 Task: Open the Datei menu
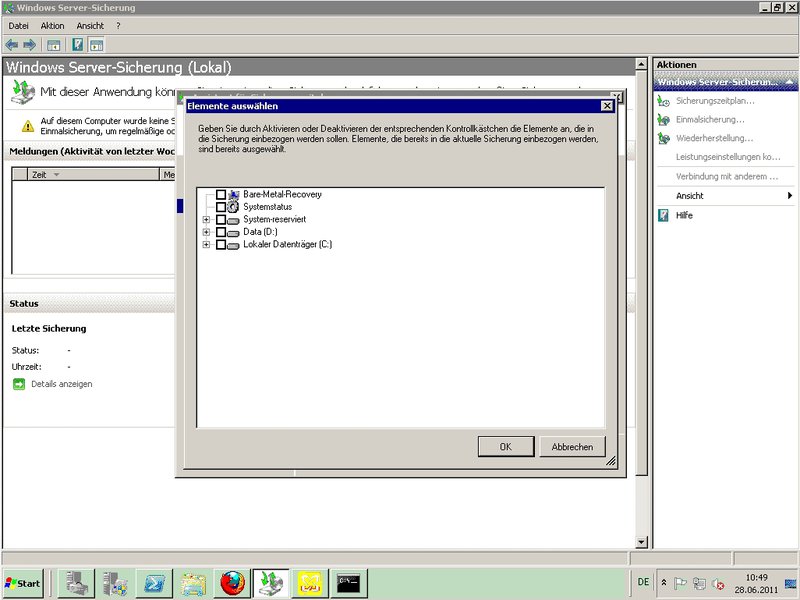tap(18, 26)
